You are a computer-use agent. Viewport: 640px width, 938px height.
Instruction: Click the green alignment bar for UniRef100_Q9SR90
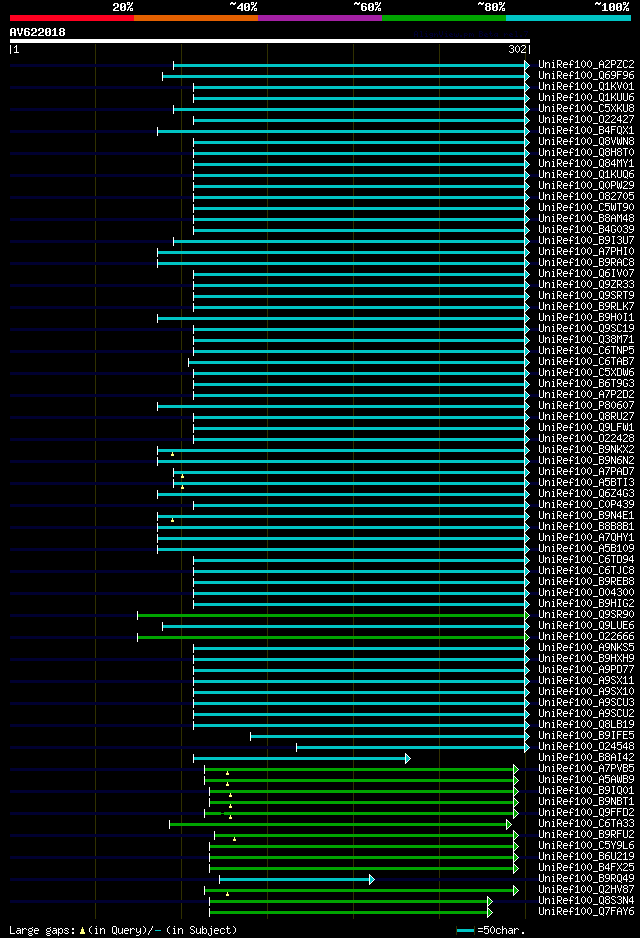click(333, 615)
